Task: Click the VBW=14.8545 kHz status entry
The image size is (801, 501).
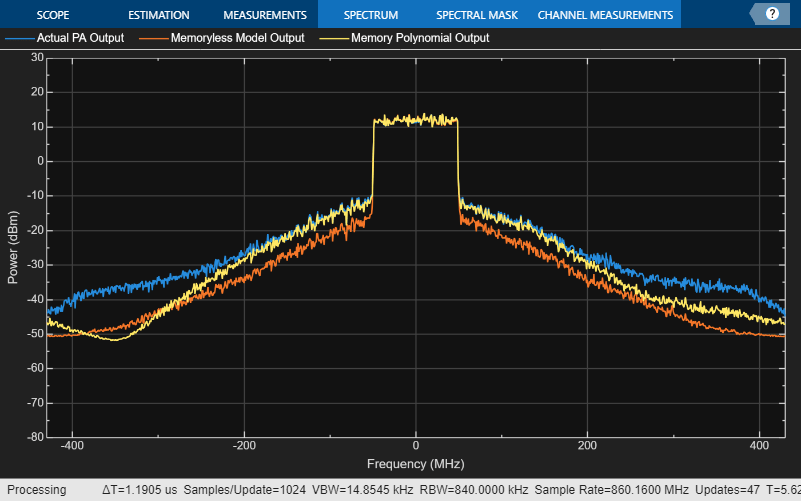Action: click(x=362, y=490)
